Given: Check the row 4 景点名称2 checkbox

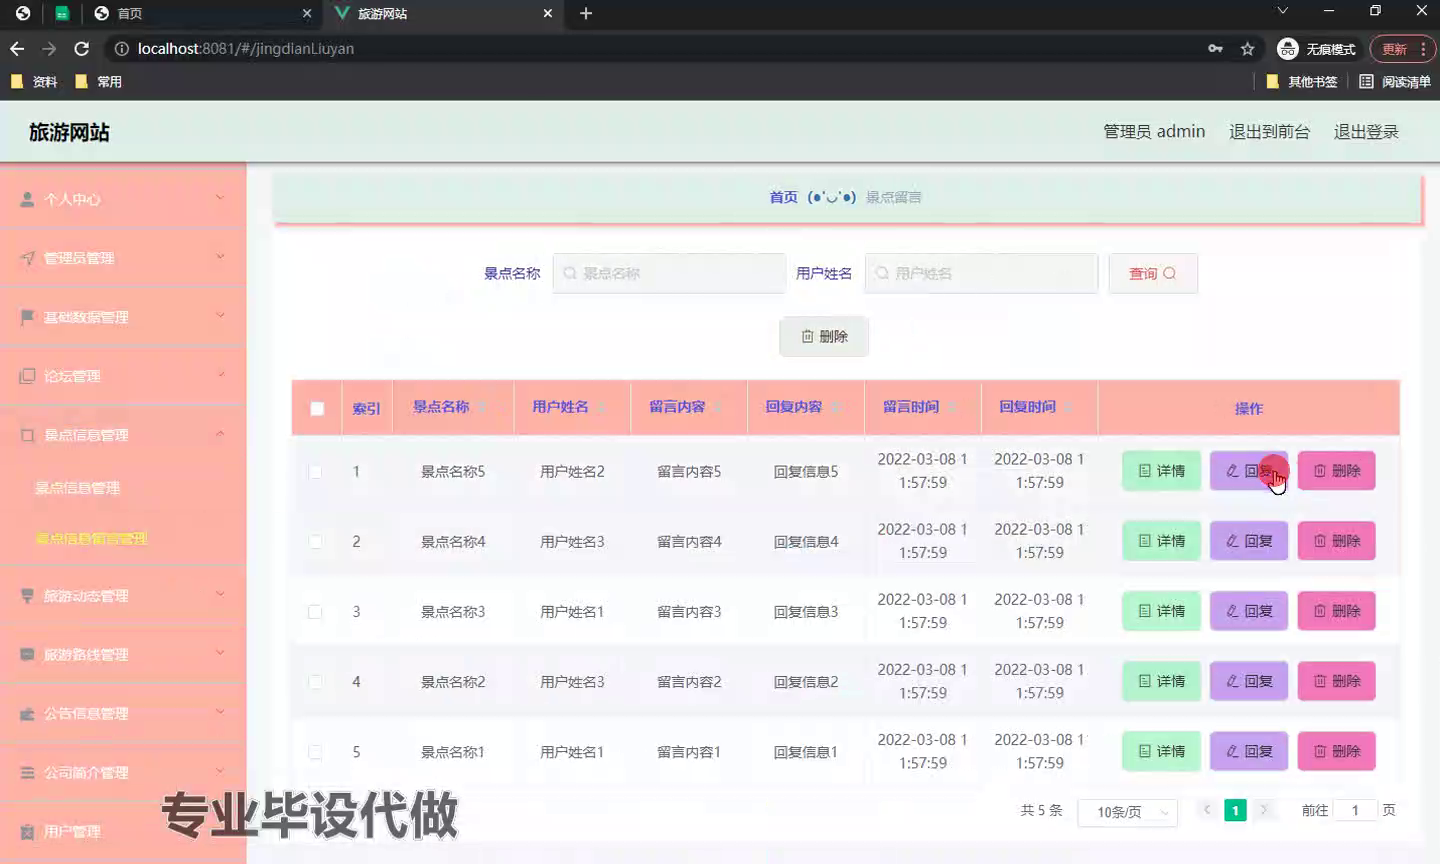Looking at the screenshot, I should pyautogui.click(x=315, y=681).
